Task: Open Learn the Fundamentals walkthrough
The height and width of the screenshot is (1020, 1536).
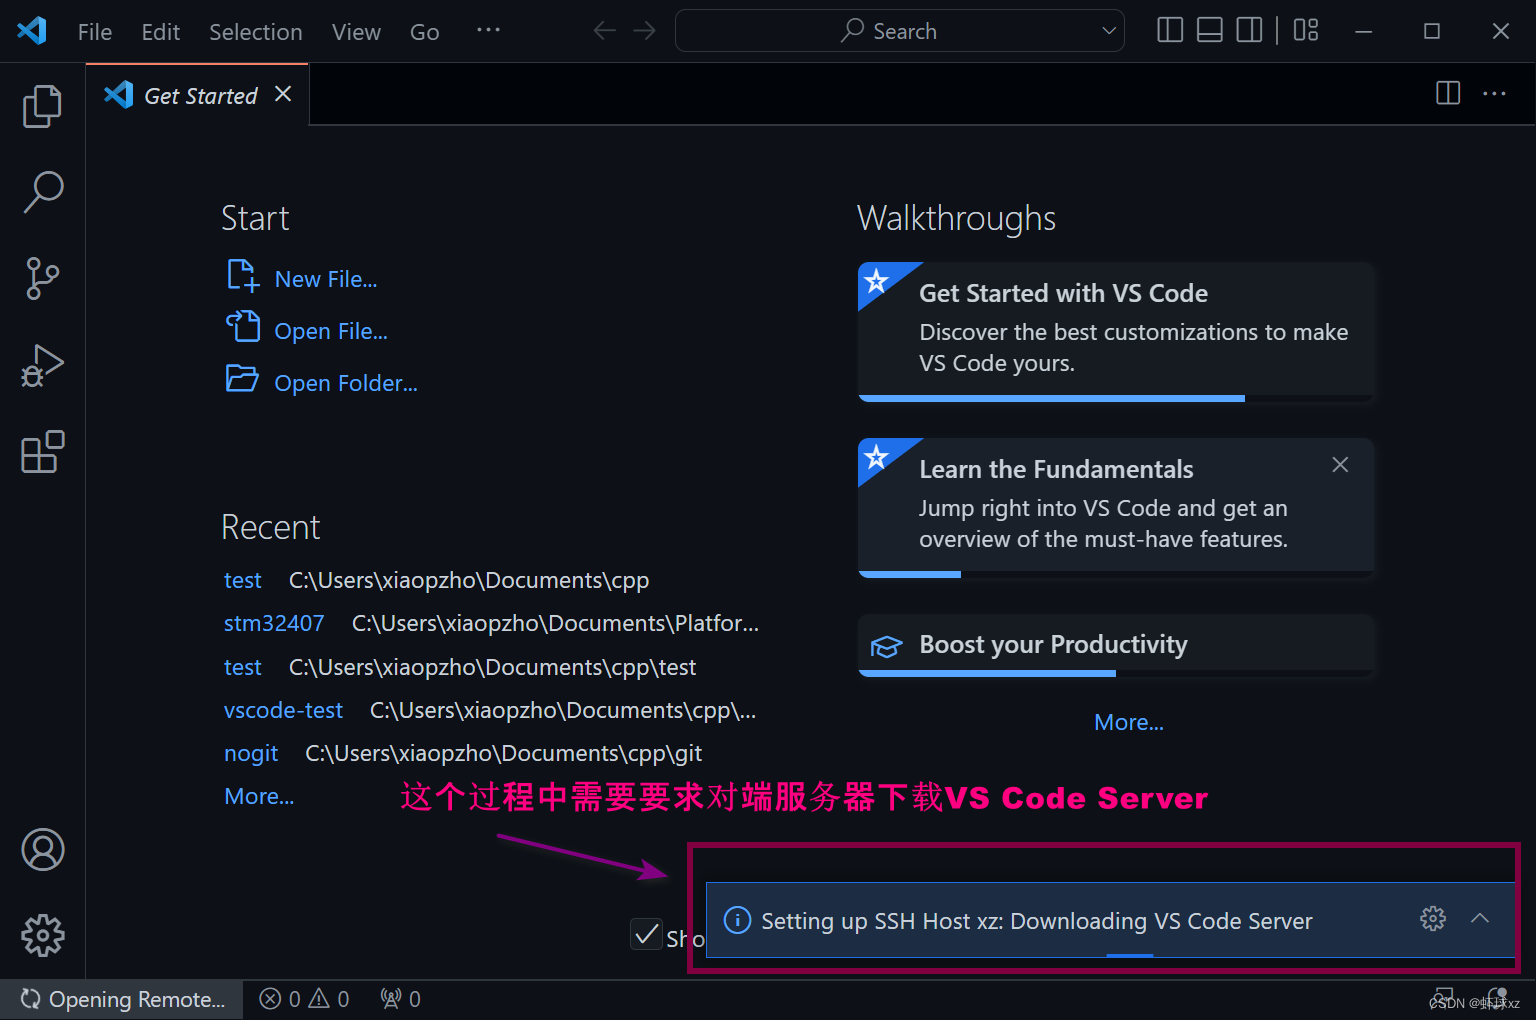Action: coord(1116,507)
